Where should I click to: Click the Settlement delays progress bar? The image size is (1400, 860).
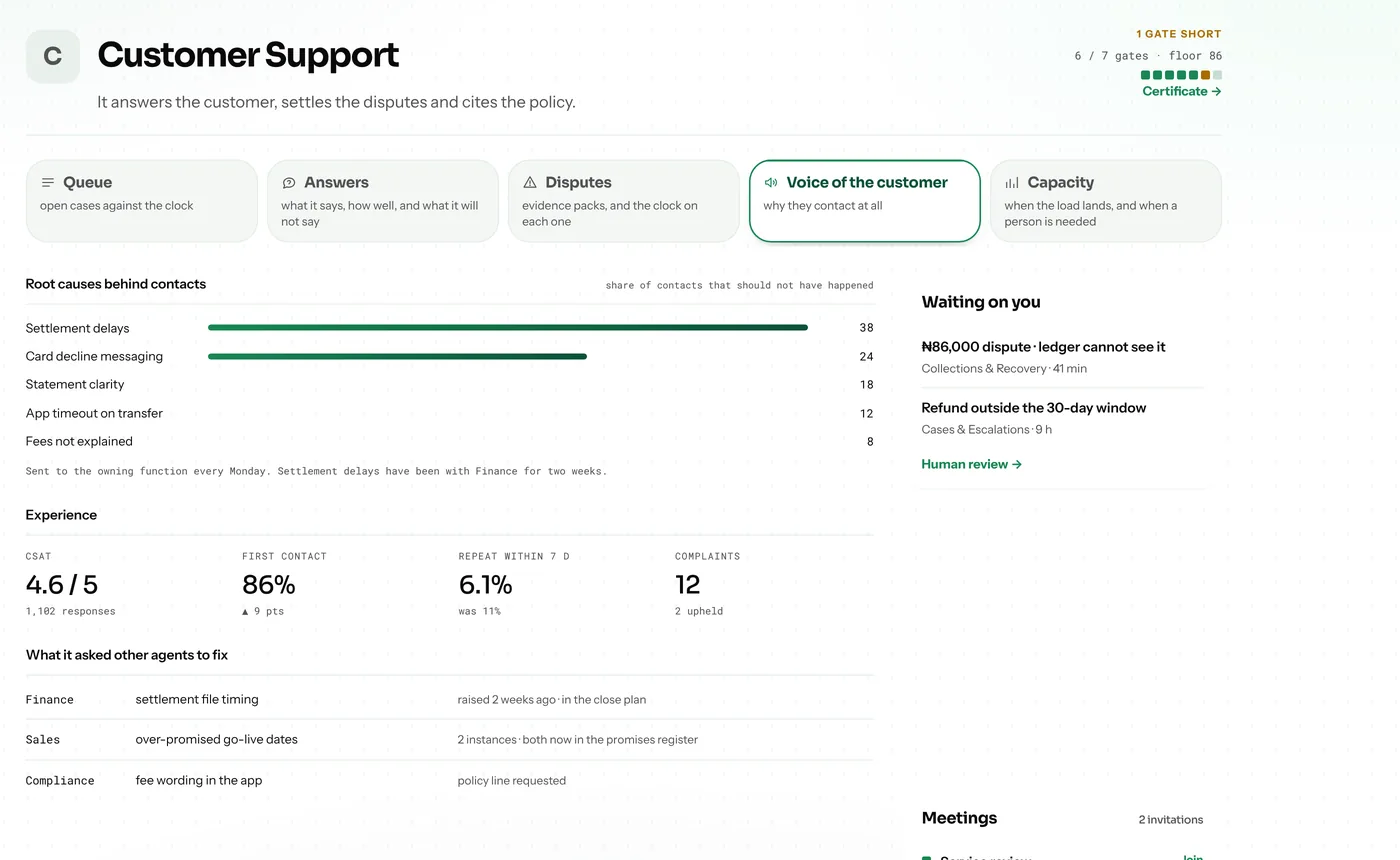click(x=508, y=328)
